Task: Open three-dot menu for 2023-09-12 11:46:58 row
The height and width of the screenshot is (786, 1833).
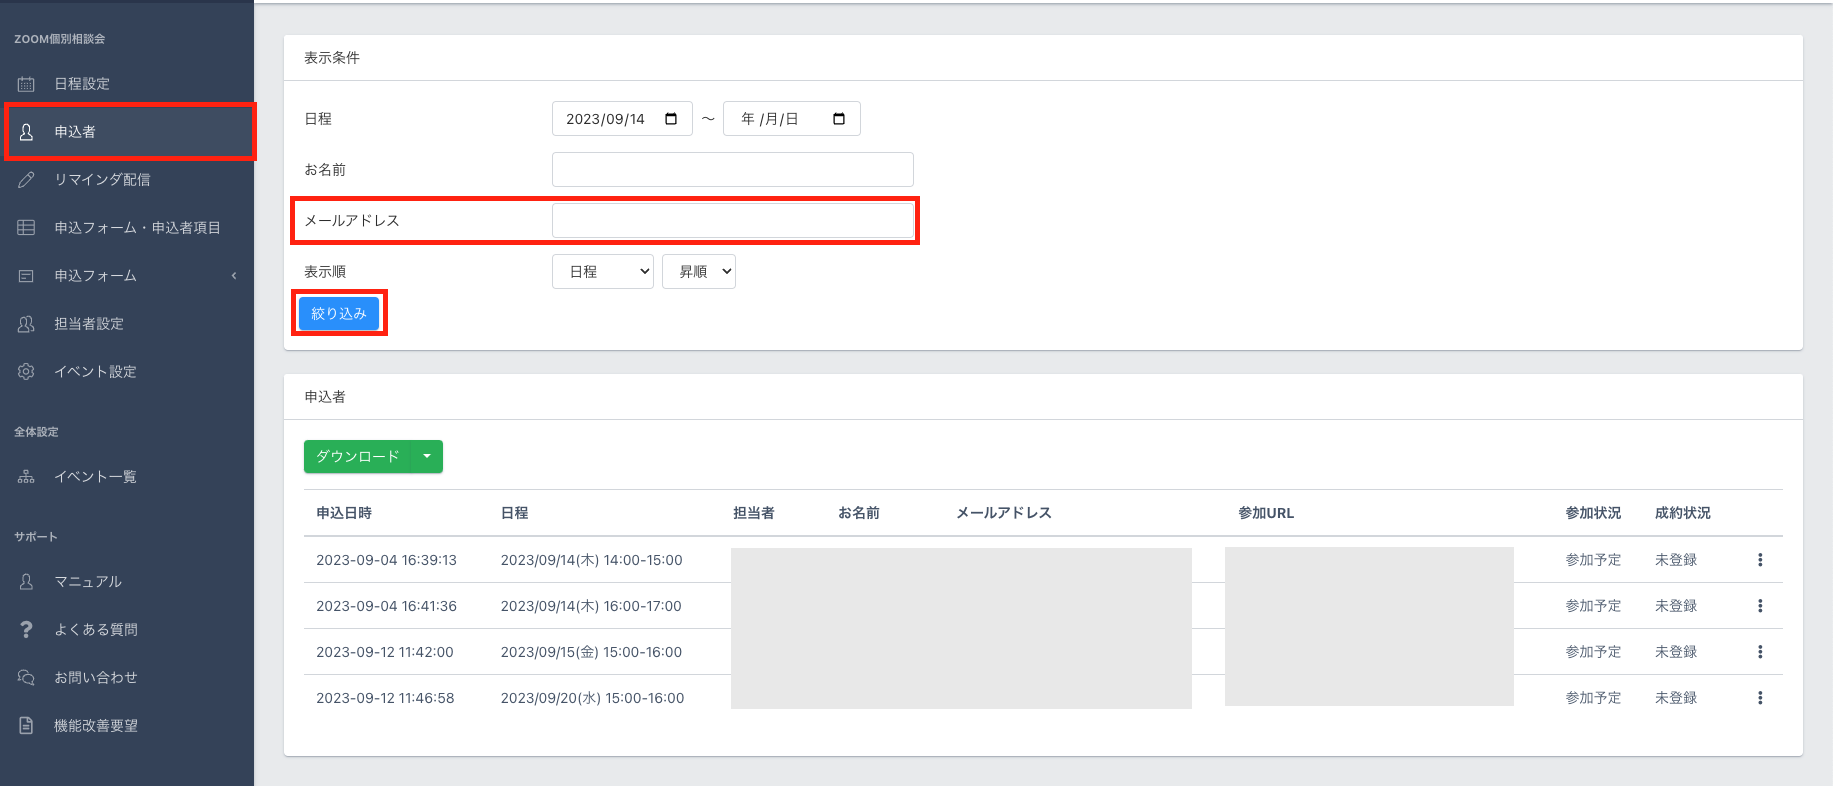Action: (1760, 698)
